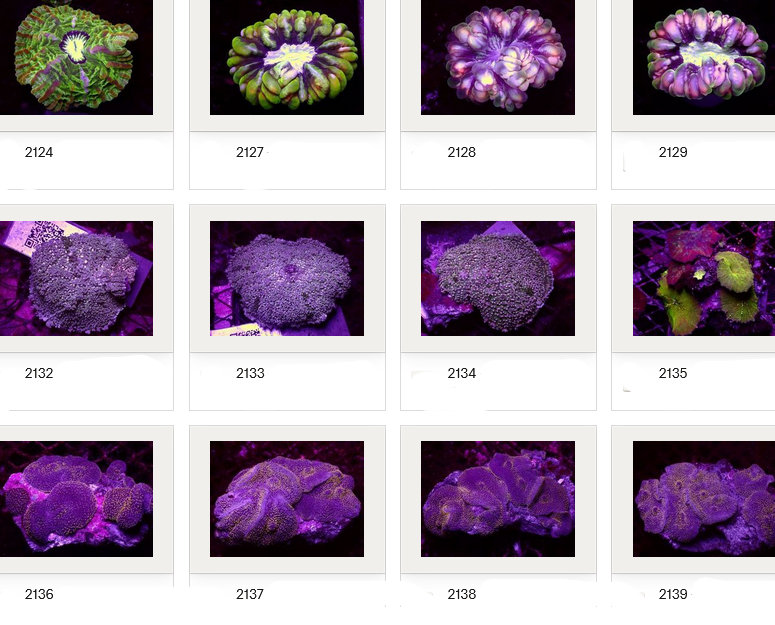The image size is (775, 625).
Task: Click the item number text 2128
Action: point(462,152)
